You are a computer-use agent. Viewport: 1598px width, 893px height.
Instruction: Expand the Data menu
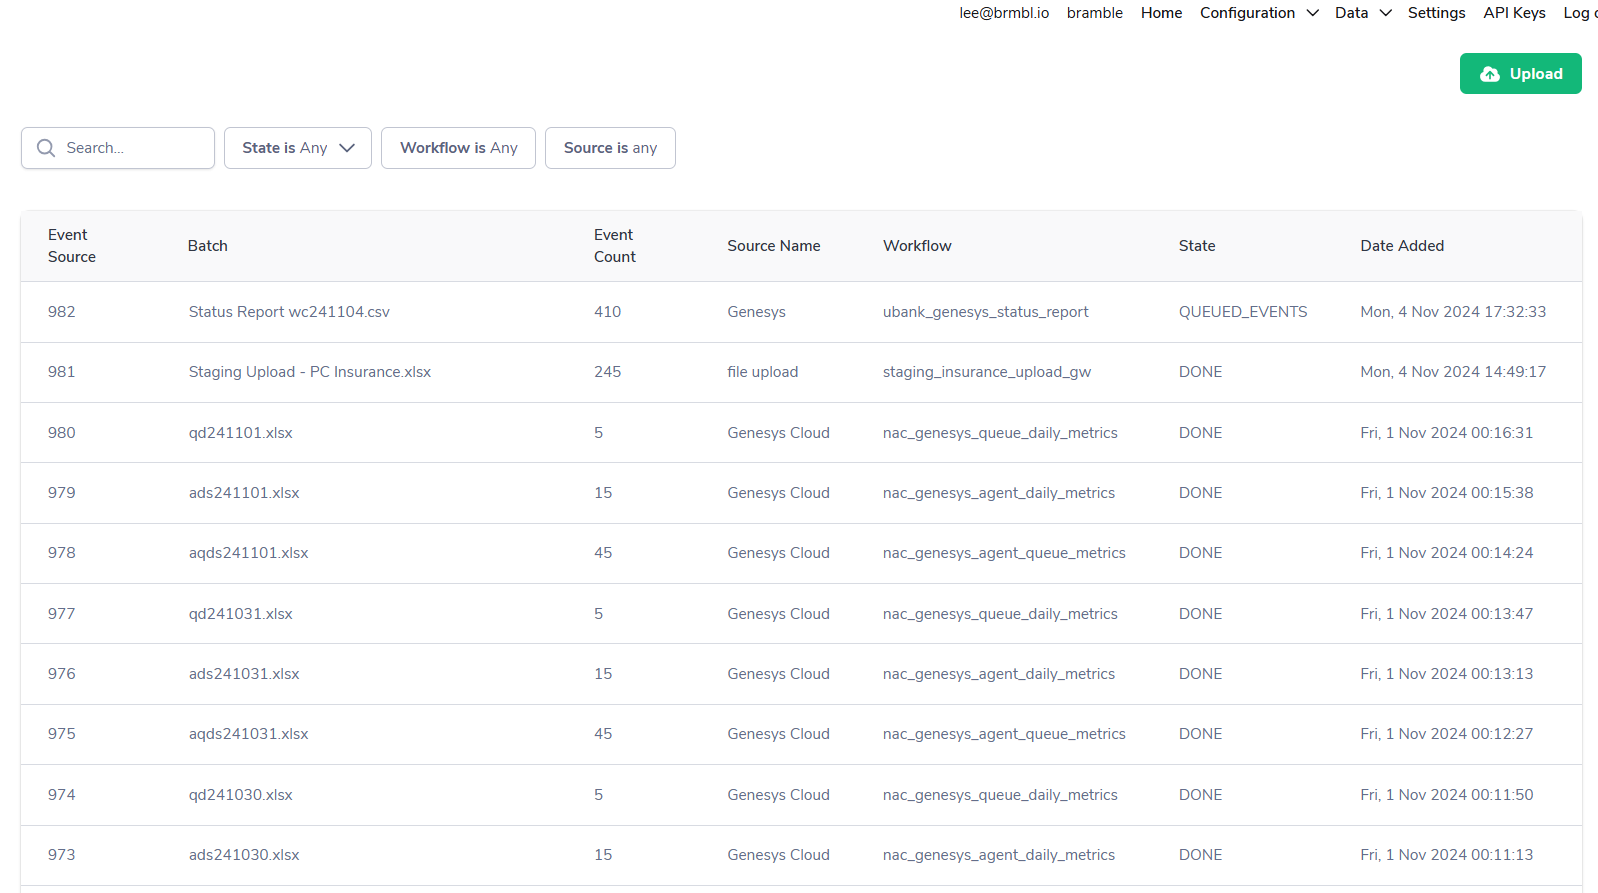[1363, 13]
